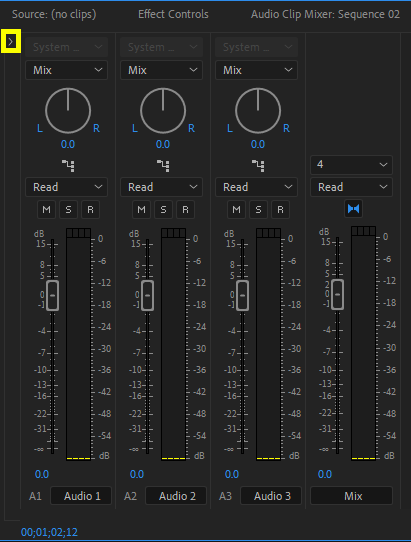Click the timecode 00;01;02;12

[49, 532]
